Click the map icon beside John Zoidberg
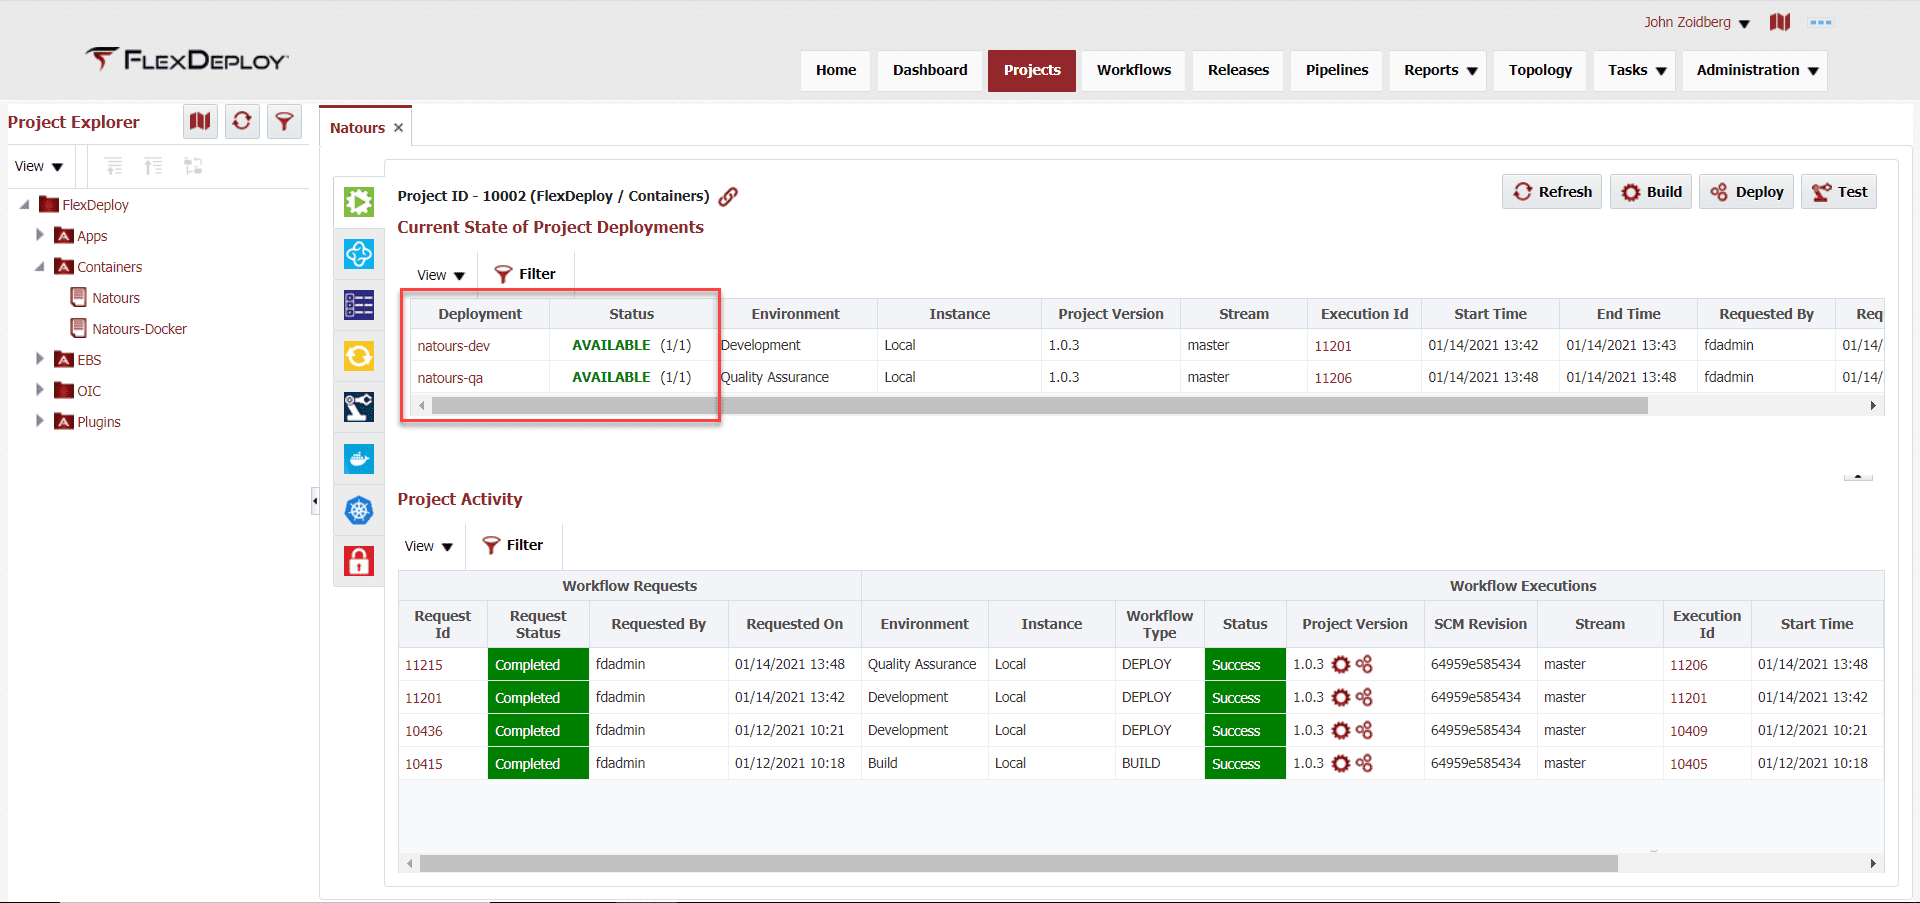 click(x=1780, y=22)
